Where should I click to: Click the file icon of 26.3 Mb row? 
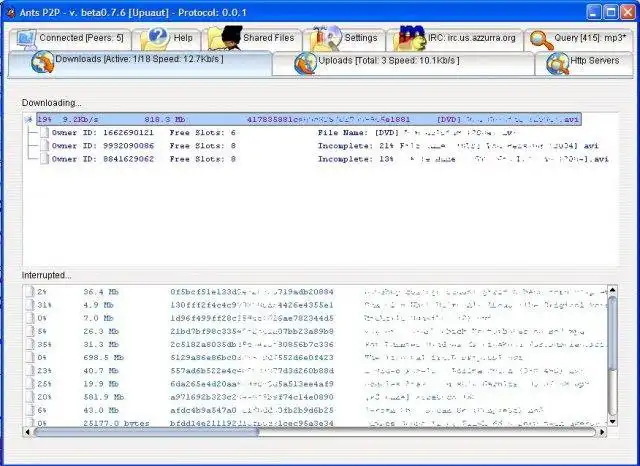[30, 331]
